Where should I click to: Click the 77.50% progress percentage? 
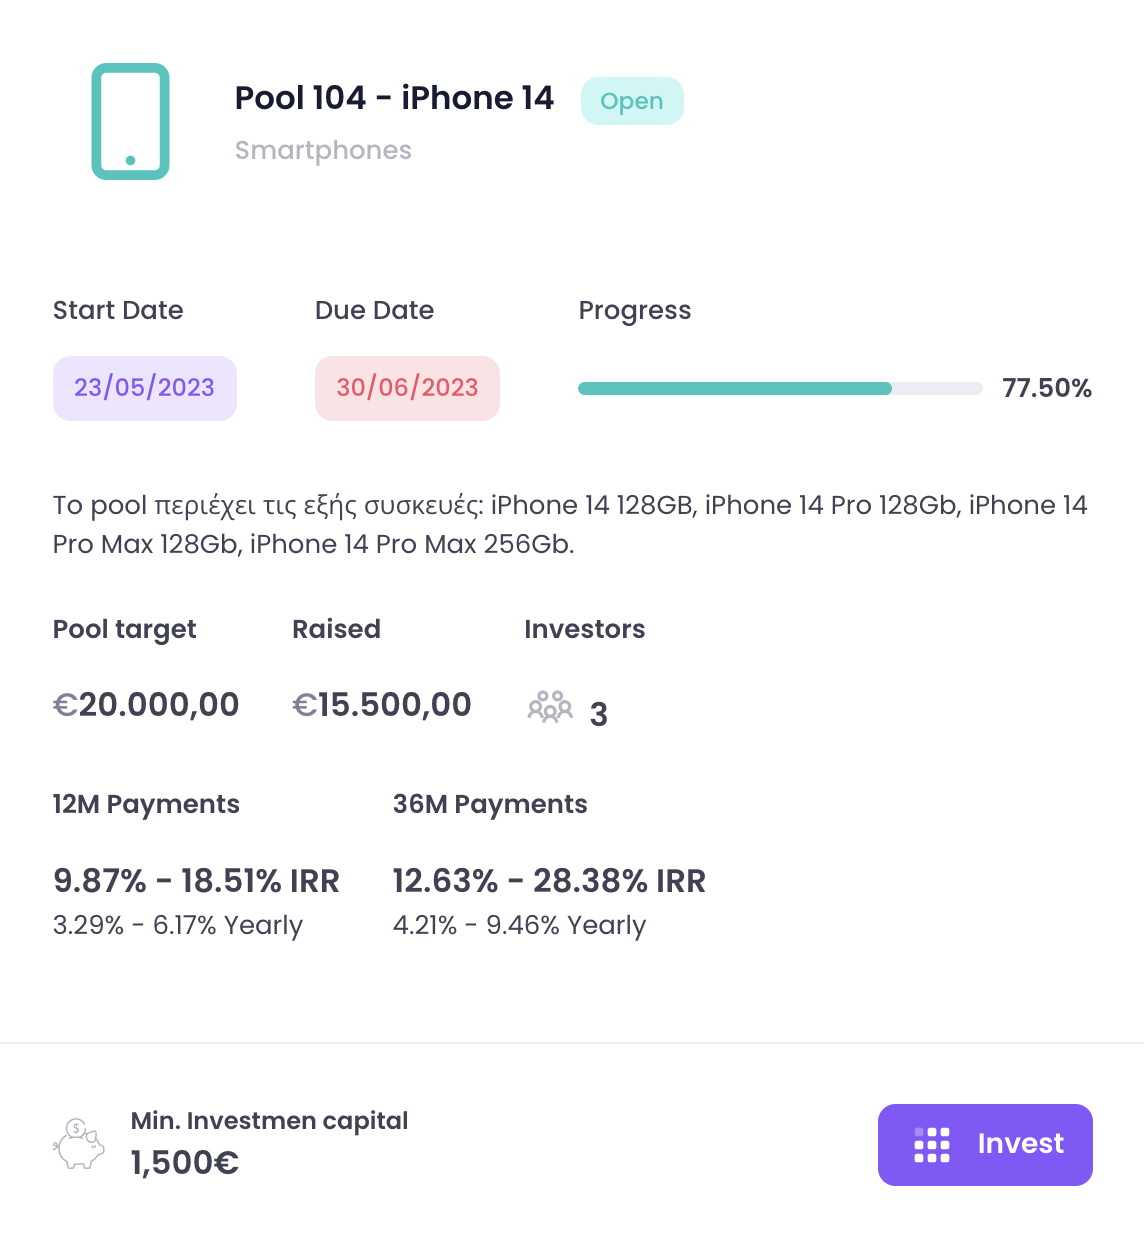click(x=1047, y=388)
